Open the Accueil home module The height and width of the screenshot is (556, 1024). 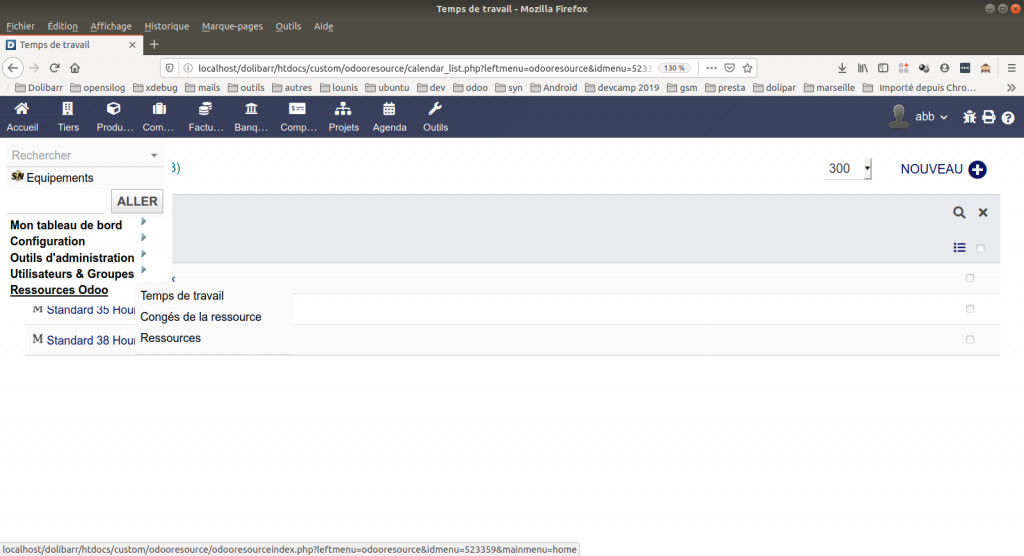[x=22, y=118]
